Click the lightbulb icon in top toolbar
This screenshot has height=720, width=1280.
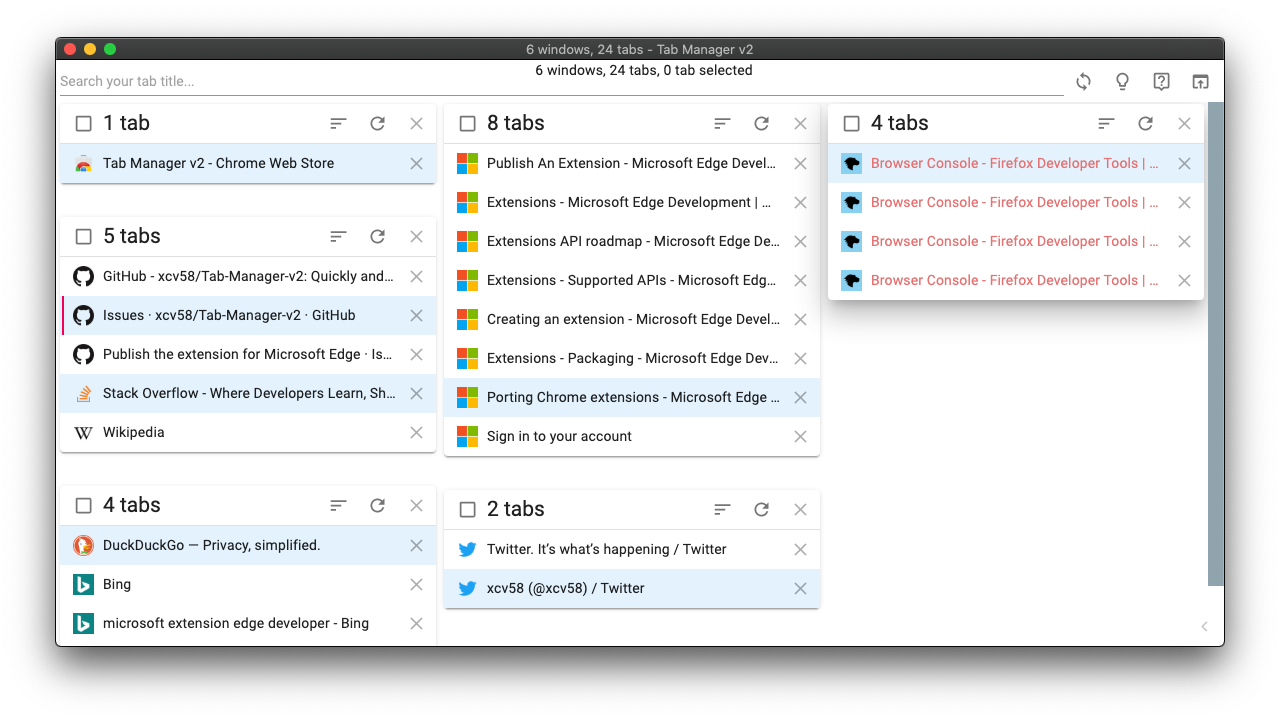[x=1122, y=82]
